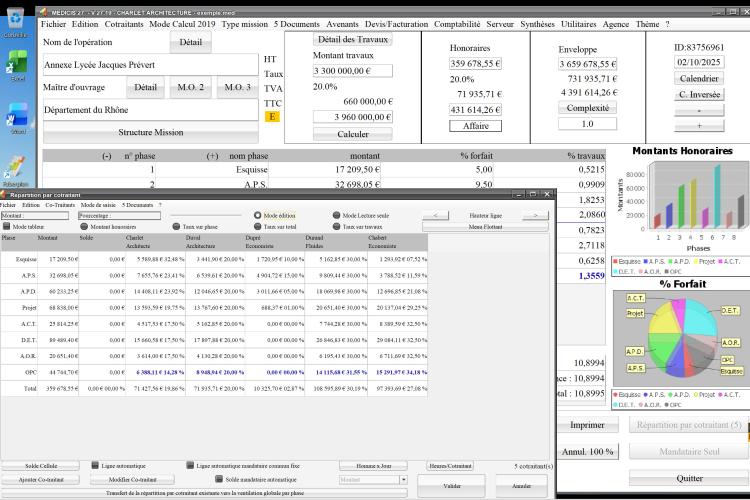Click Complexité value field 1.0
Viewport: 750px width, 500px height.
587,124
